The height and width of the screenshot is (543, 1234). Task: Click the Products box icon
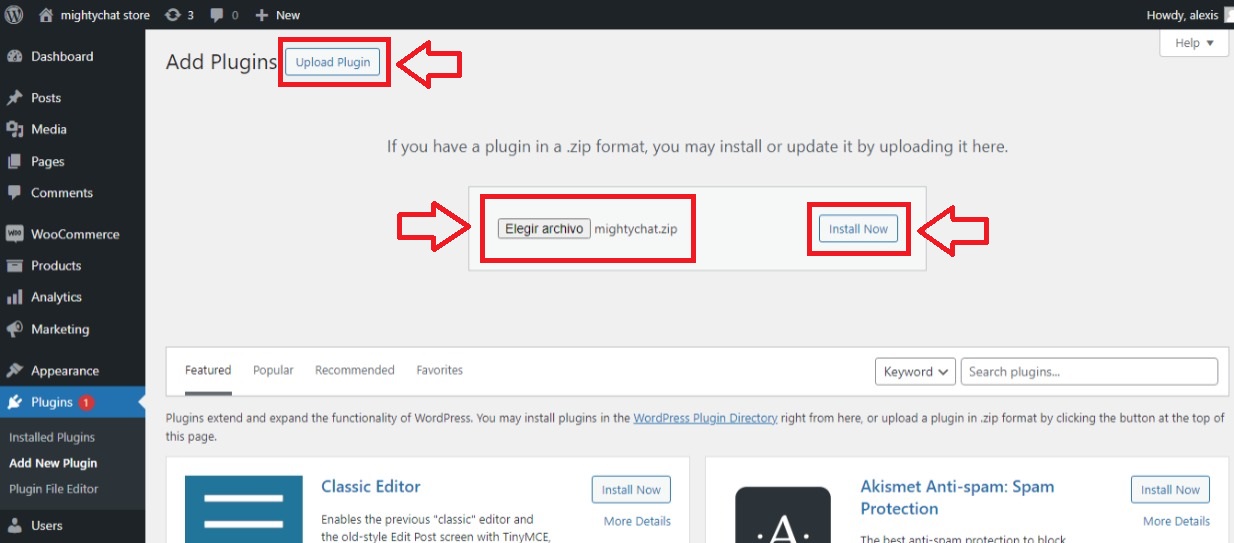tap(15, 266)
